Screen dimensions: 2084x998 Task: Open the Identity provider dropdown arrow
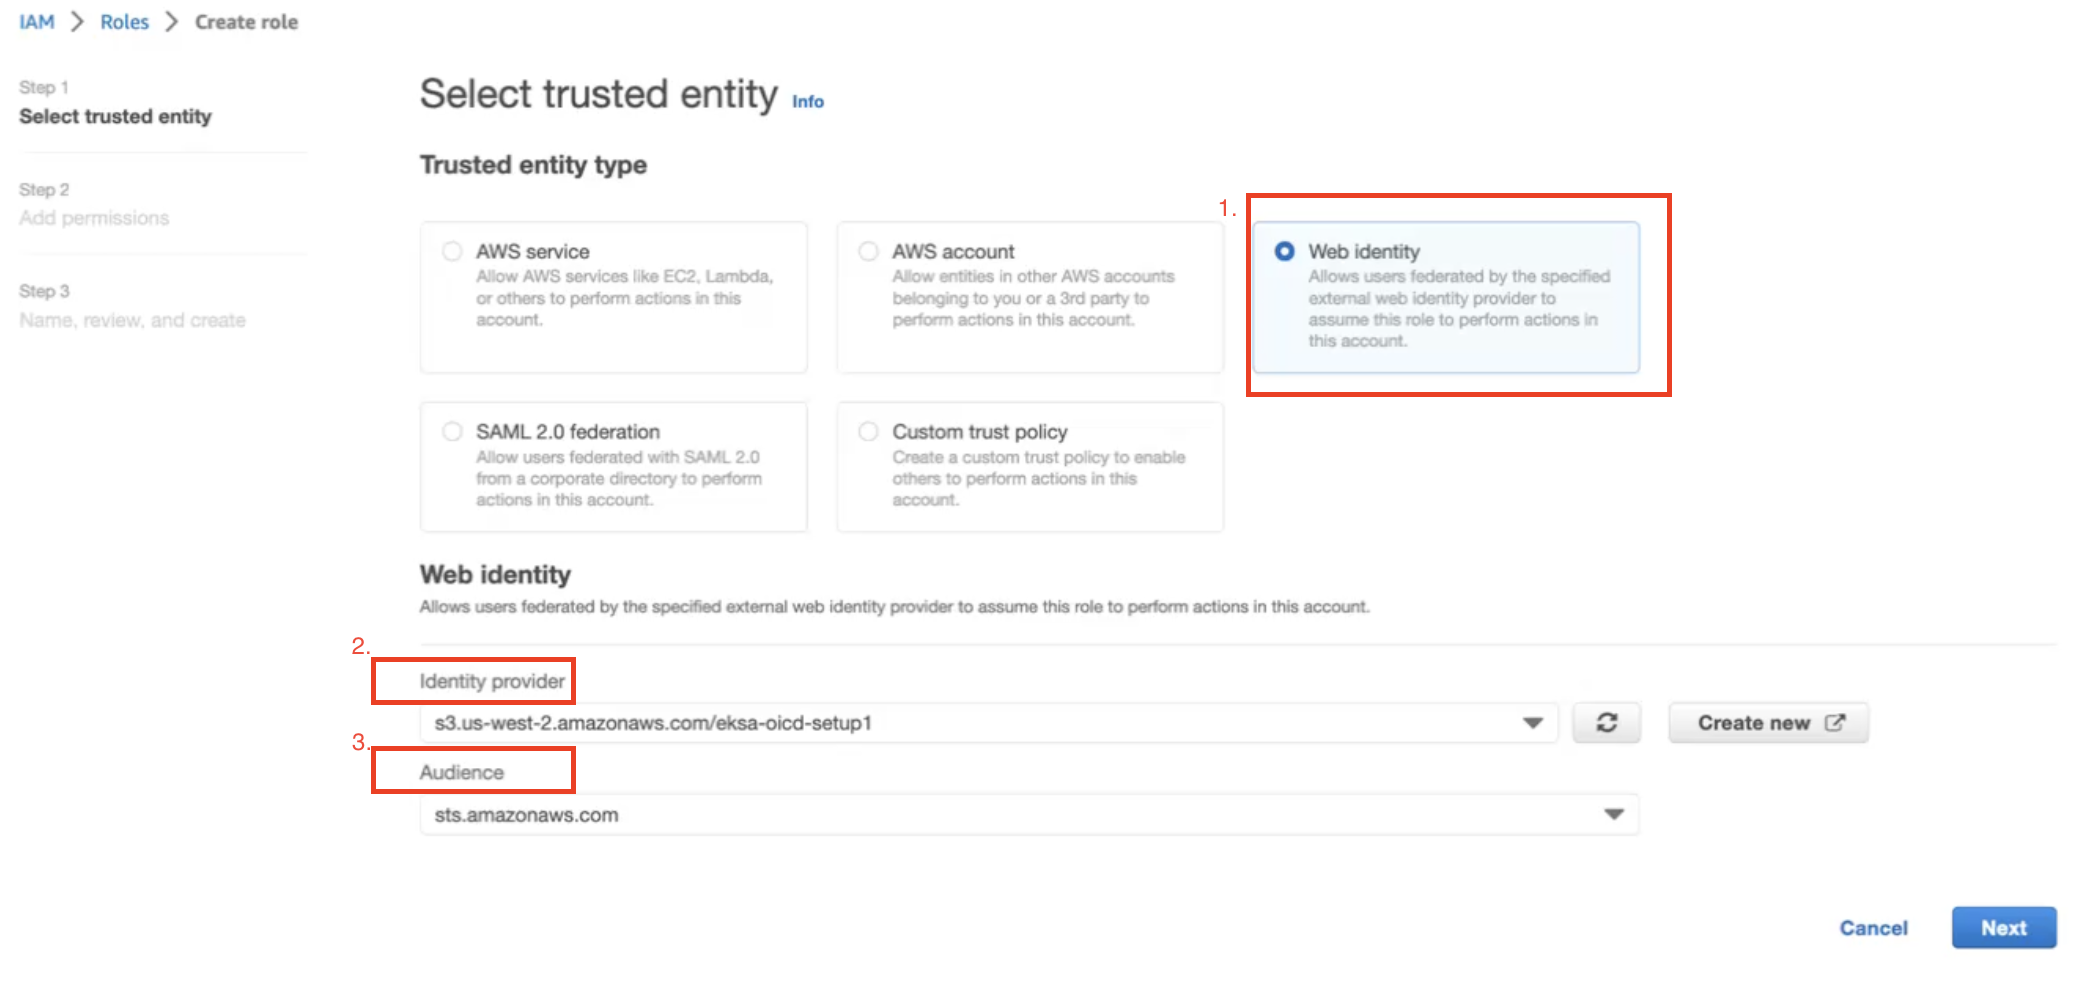1532,722
